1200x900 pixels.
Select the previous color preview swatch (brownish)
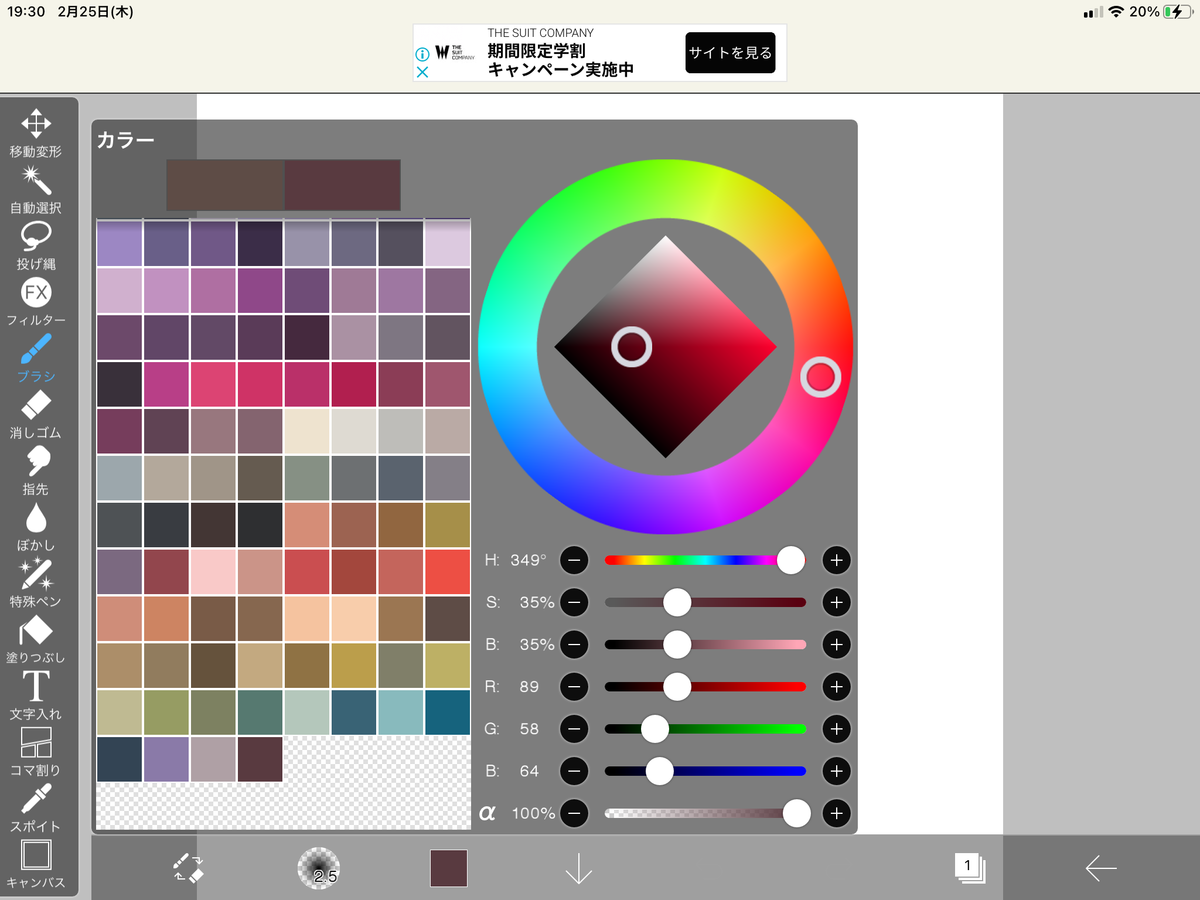[225, 185]
